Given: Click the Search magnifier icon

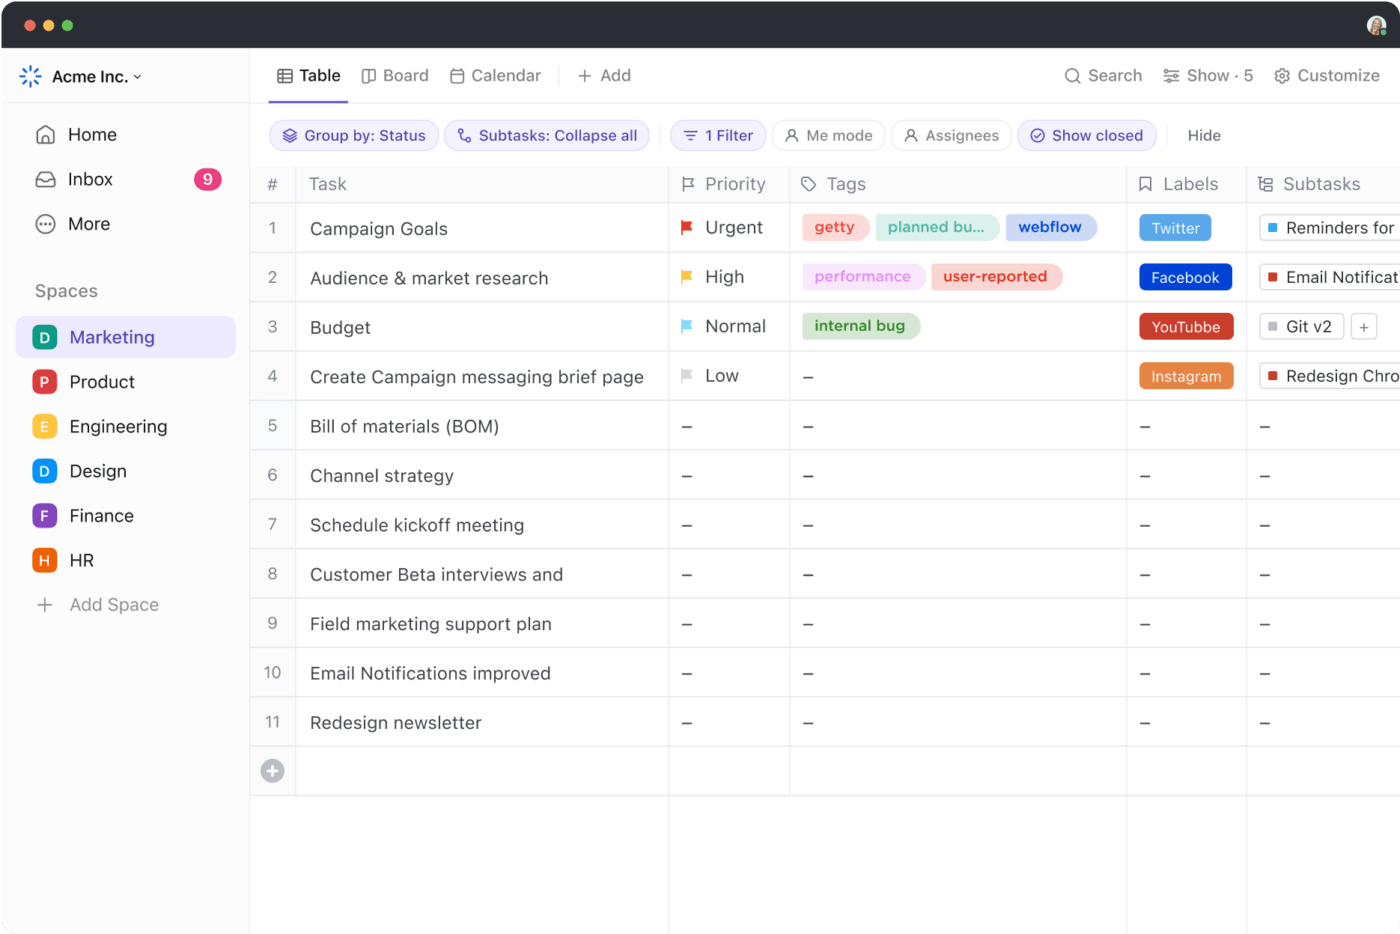Looking at the screenshot, I should (1072, 76).
